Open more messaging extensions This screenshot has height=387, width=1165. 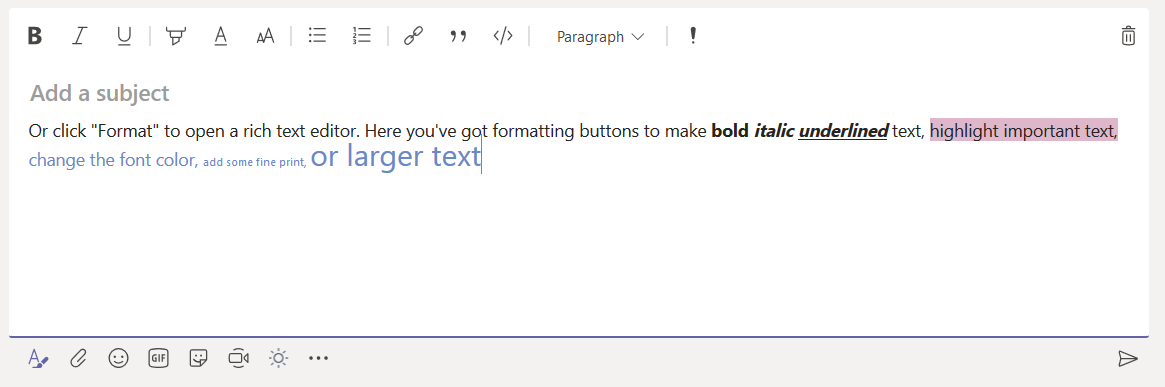318,359
